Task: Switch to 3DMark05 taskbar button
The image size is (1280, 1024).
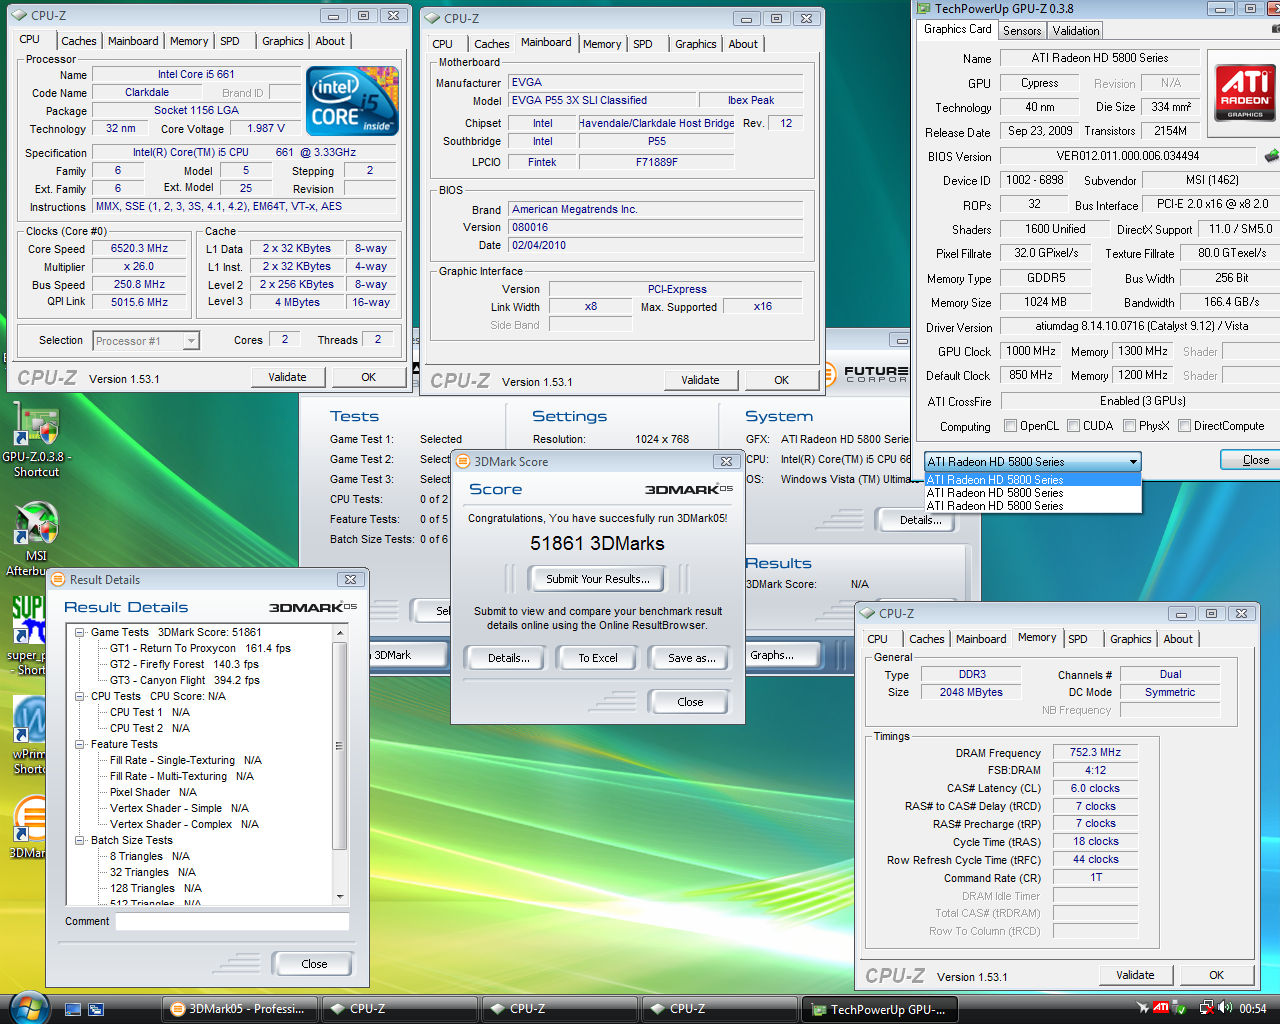Action: pos(239,1009)
